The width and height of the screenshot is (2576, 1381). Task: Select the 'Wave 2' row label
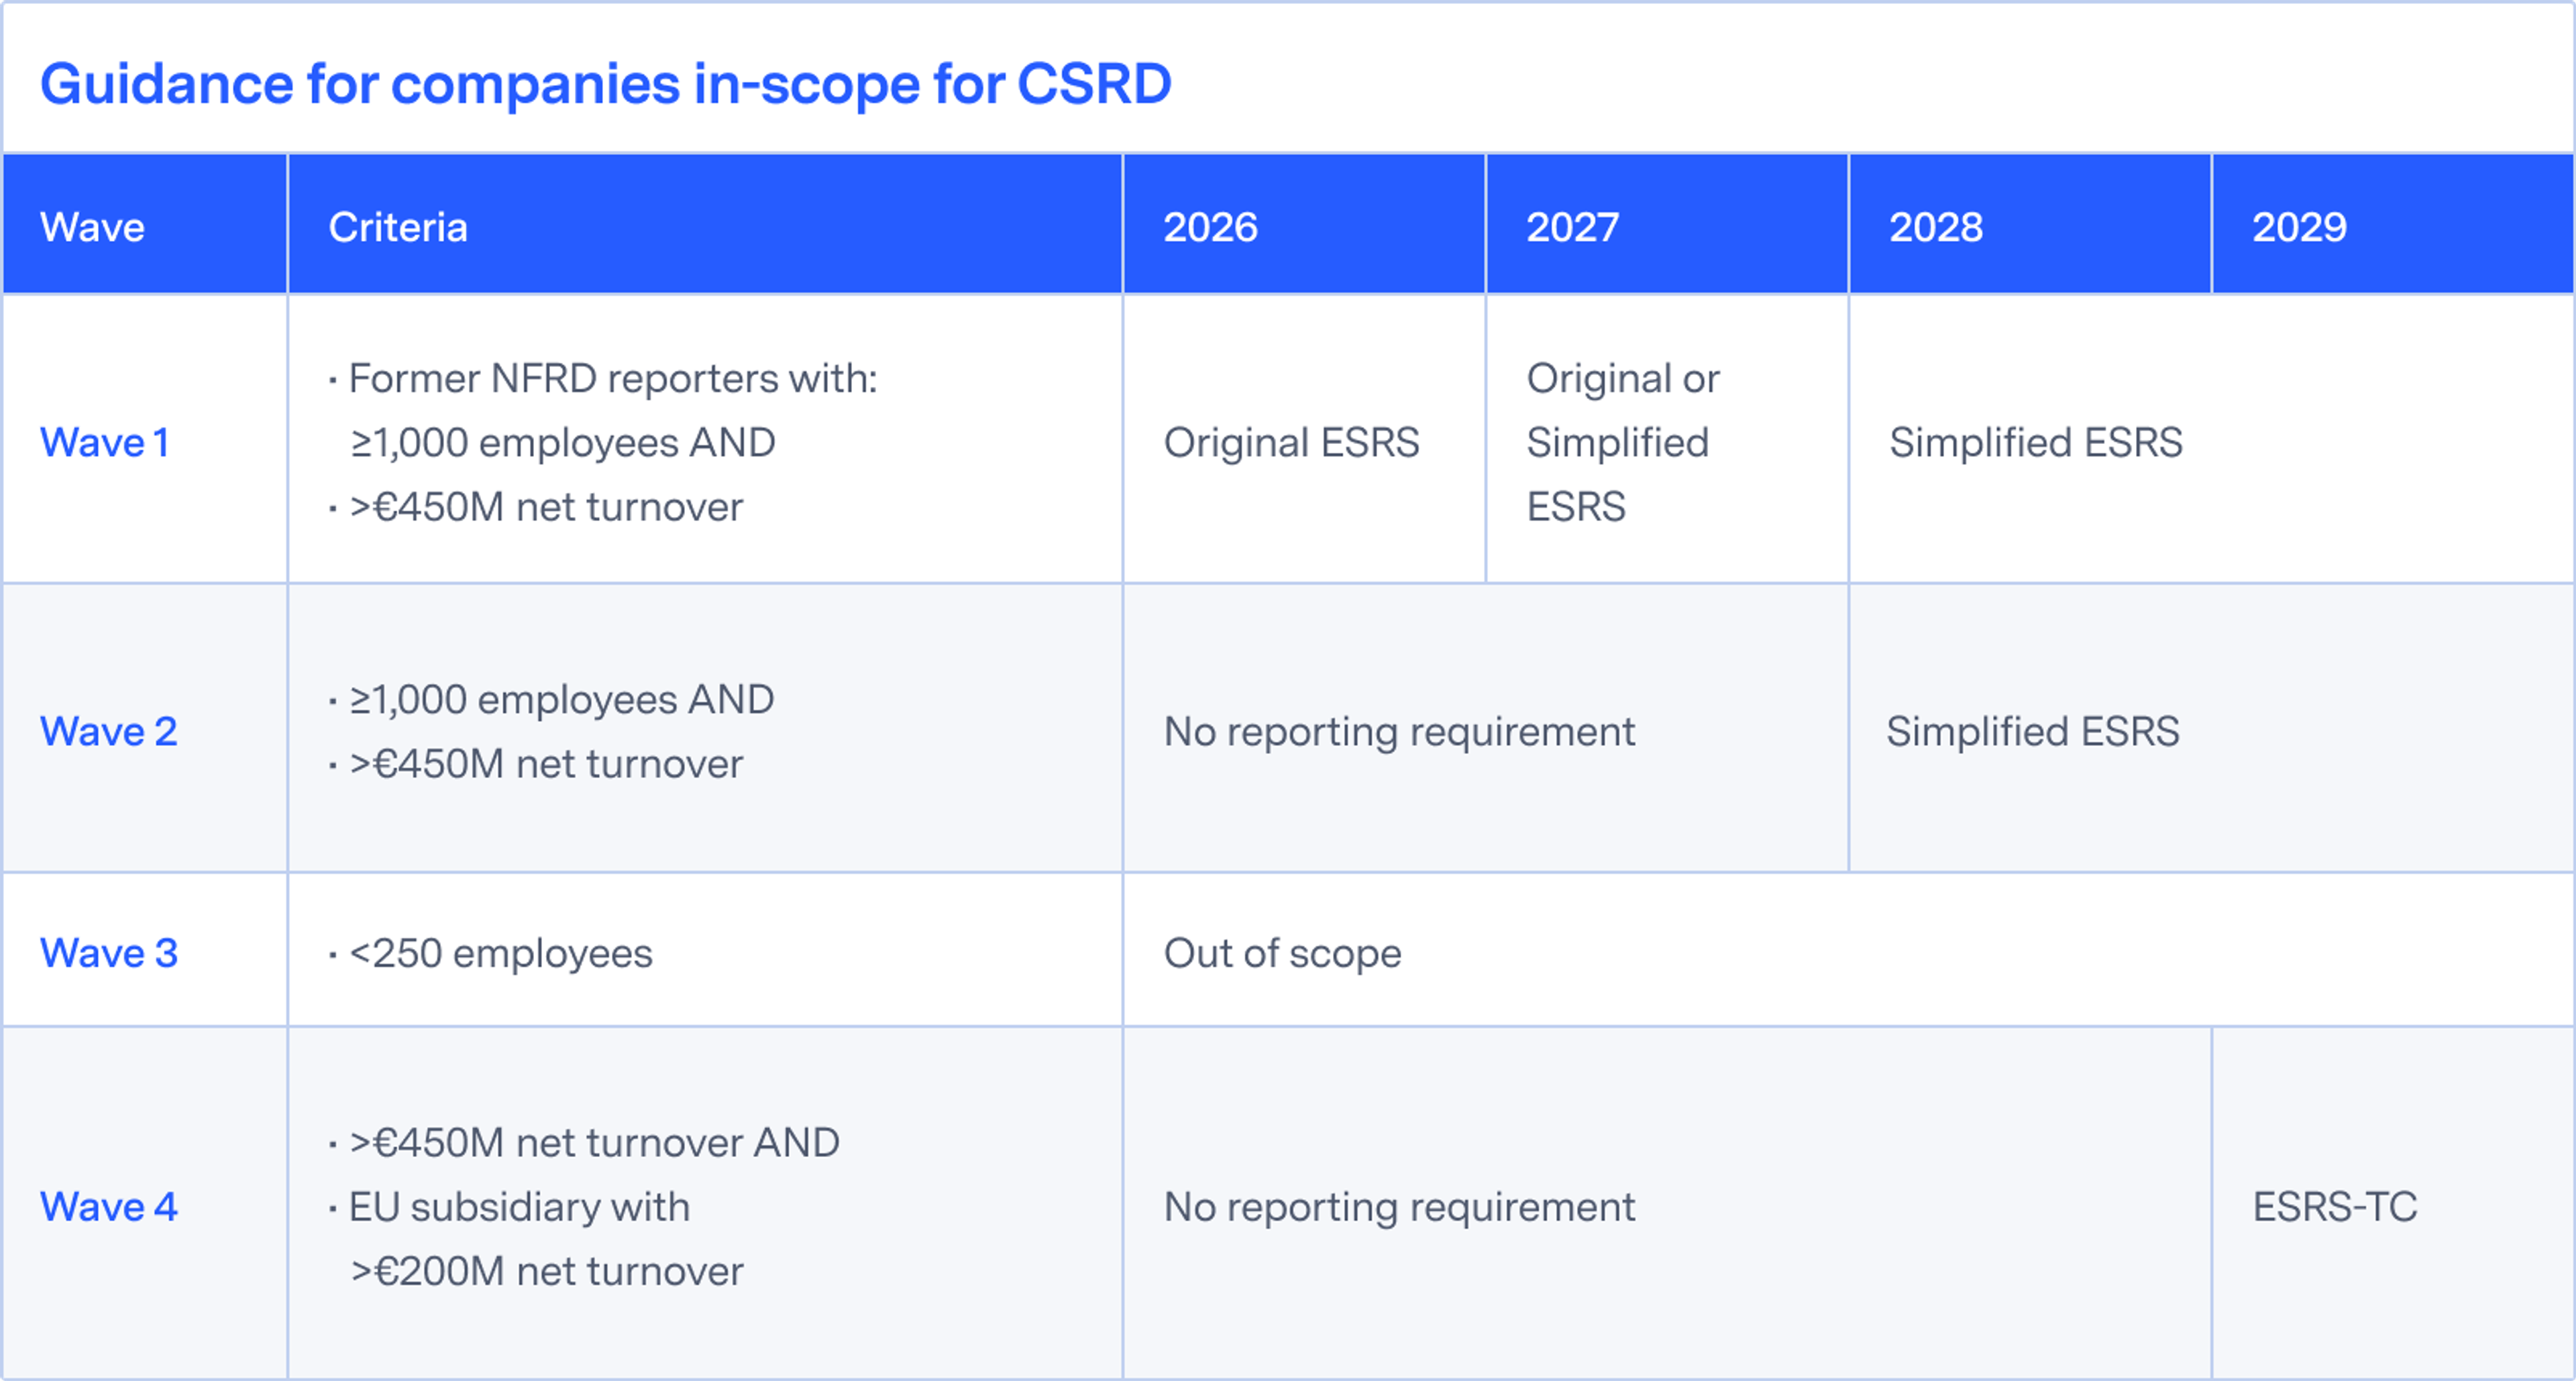(x=108, y=731)
